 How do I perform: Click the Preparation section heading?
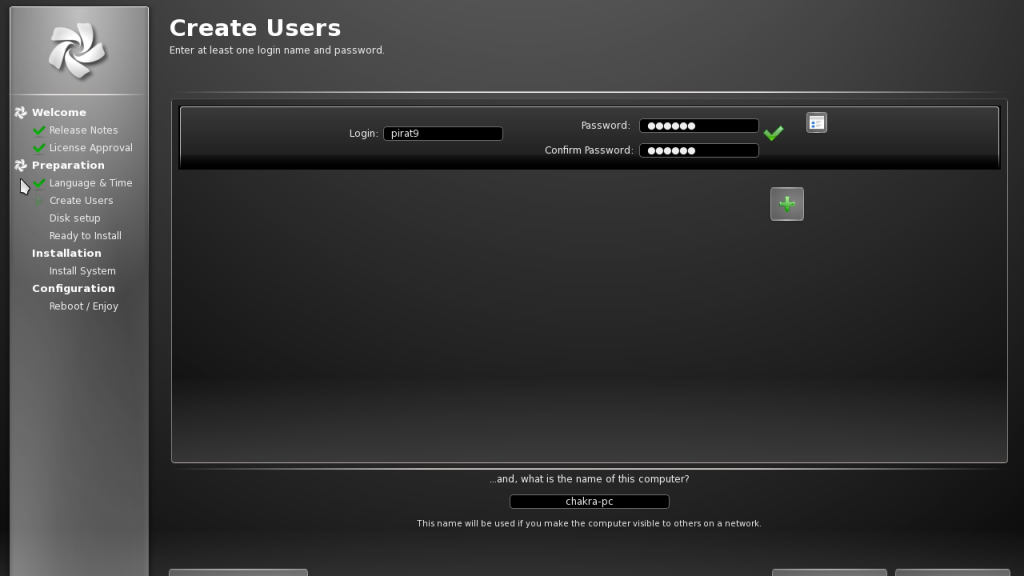coord(68,165)
